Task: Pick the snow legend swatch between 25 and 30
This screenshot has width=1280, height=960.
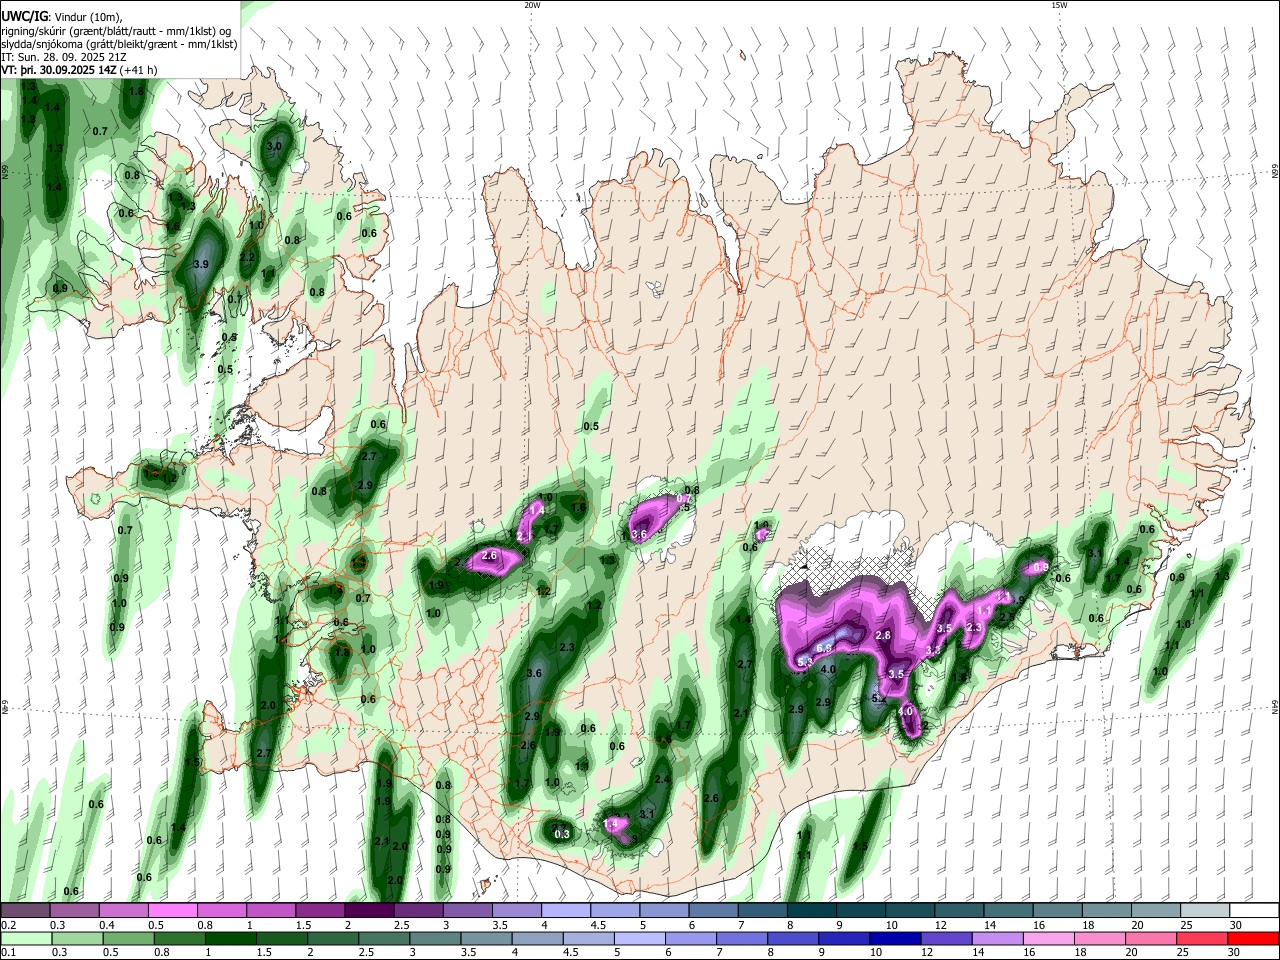Action: pos(1204,910)
